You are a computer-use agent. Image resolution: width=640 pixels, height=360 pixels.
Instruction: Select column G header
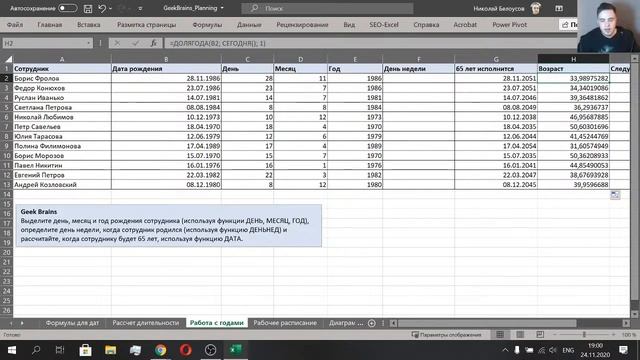click(496, 59)
